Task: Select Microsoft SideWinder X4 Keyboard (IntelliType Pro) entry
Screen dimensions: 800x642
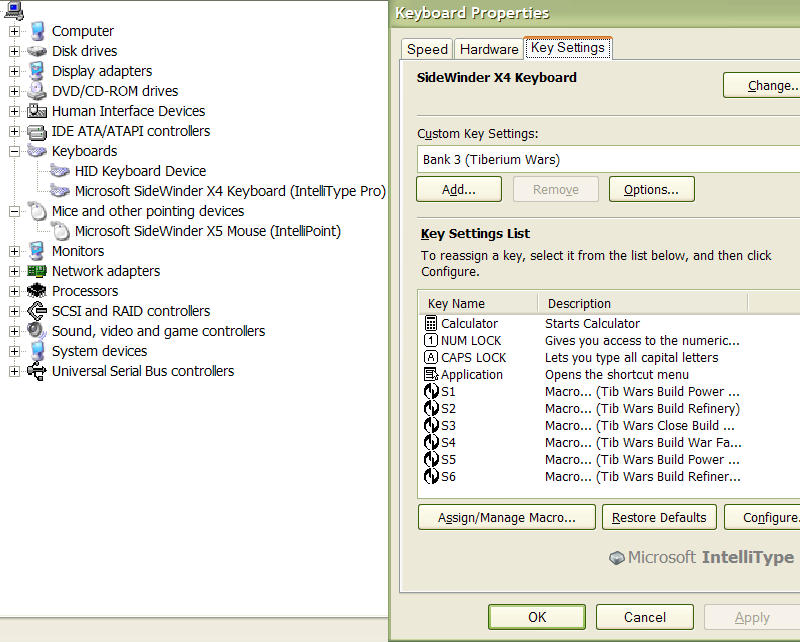Action: pos(230,191)
